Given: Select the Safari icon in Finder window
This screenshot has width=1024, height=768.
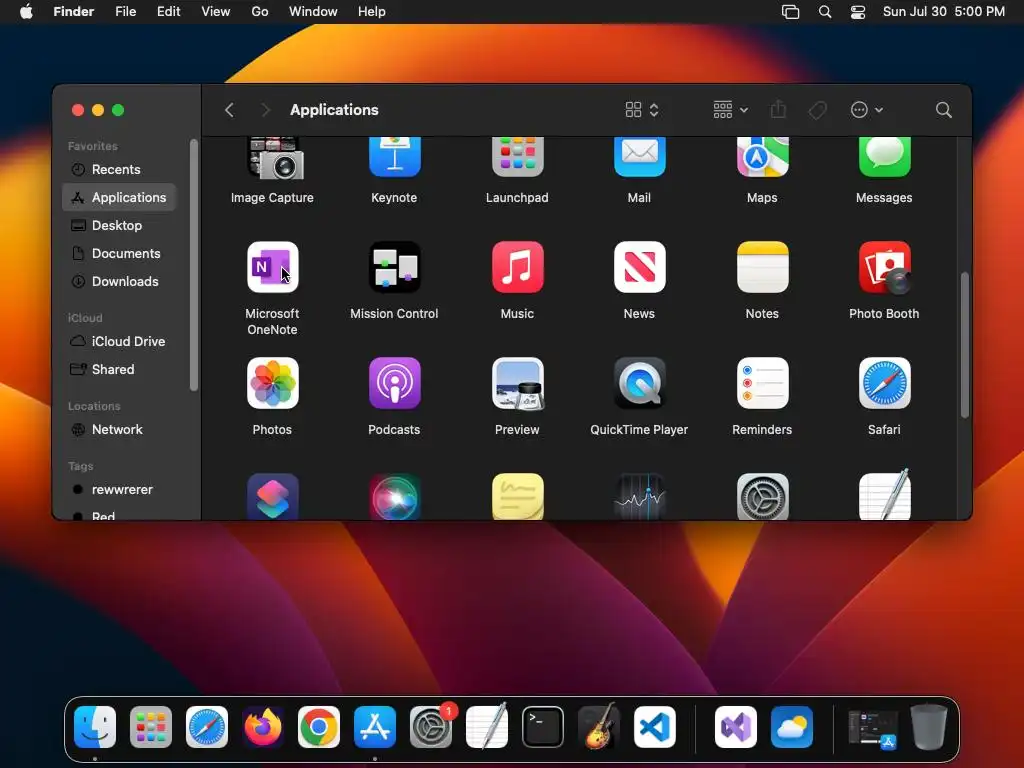Looking at the screenshot, I should tap(884, 383).
